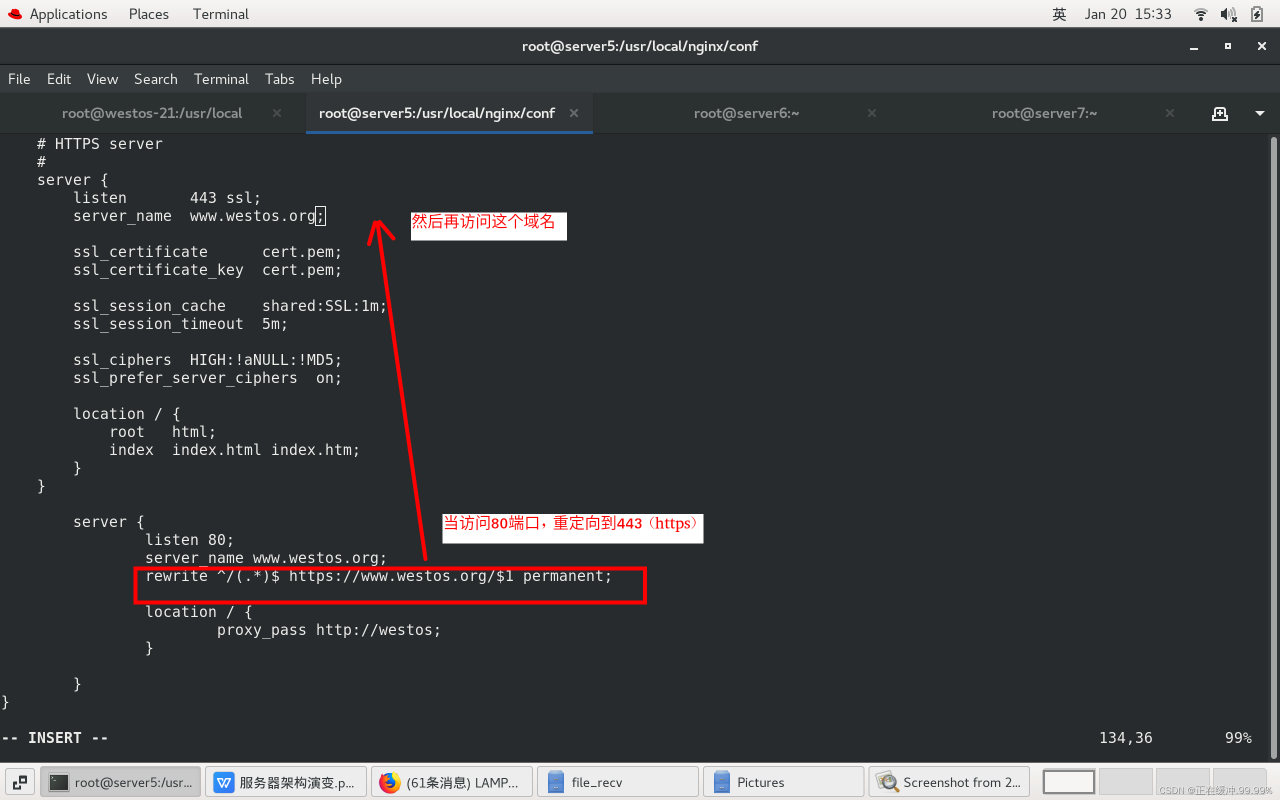Click the show desktop icon in taskbar
Screen dimensions: 1280x800
(20, 782)
